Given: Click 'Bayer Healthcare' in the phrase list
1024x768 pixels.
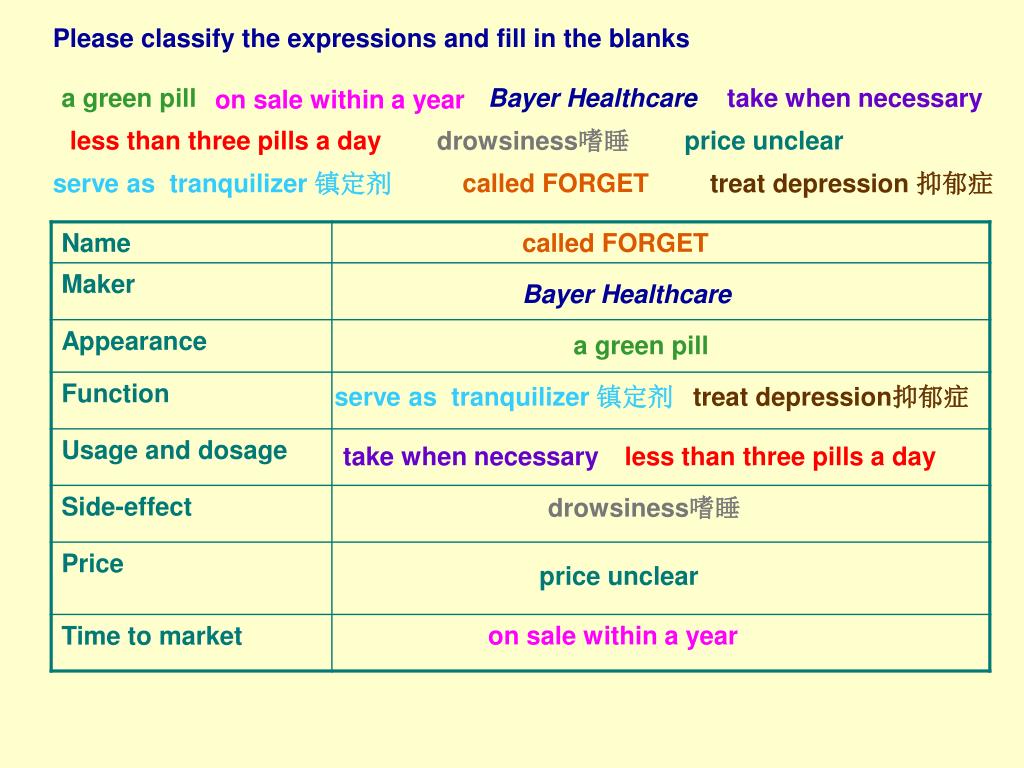Looking at the screenshot, I should [x=594, y=99].
